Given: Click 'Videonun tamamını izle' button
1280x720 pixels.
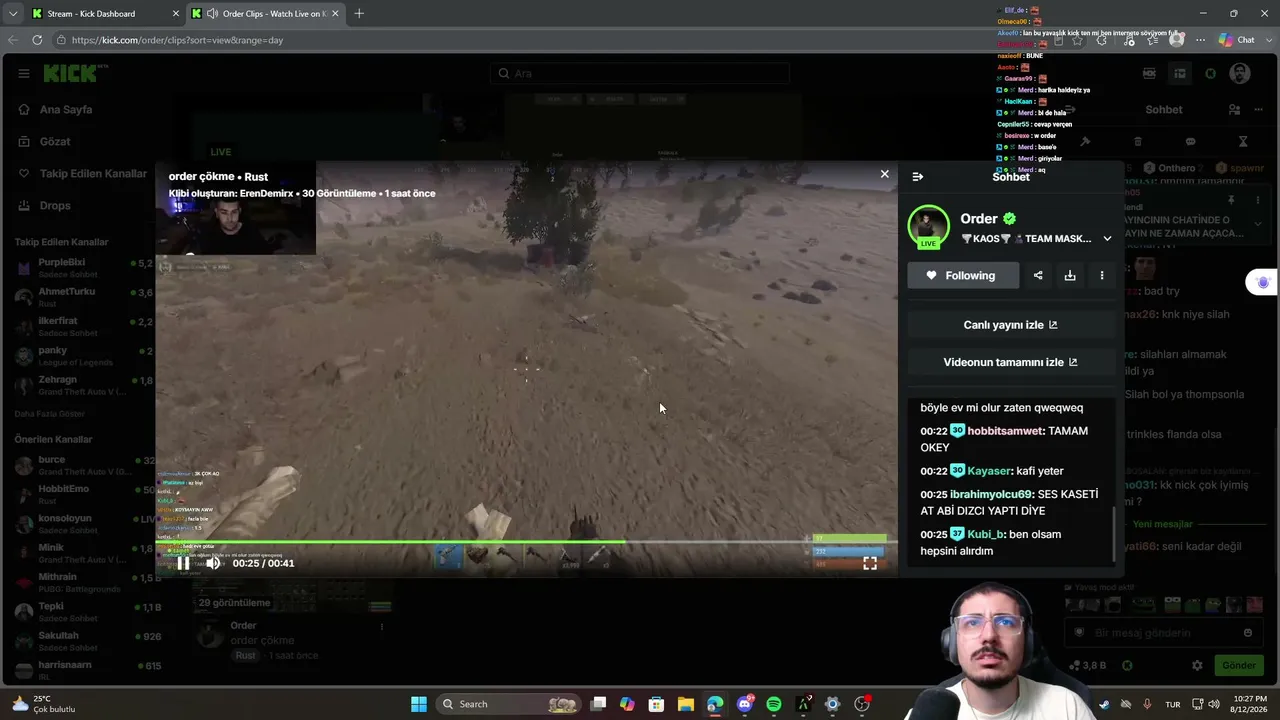Looking at the screenshot, I should coord(1010,362).
